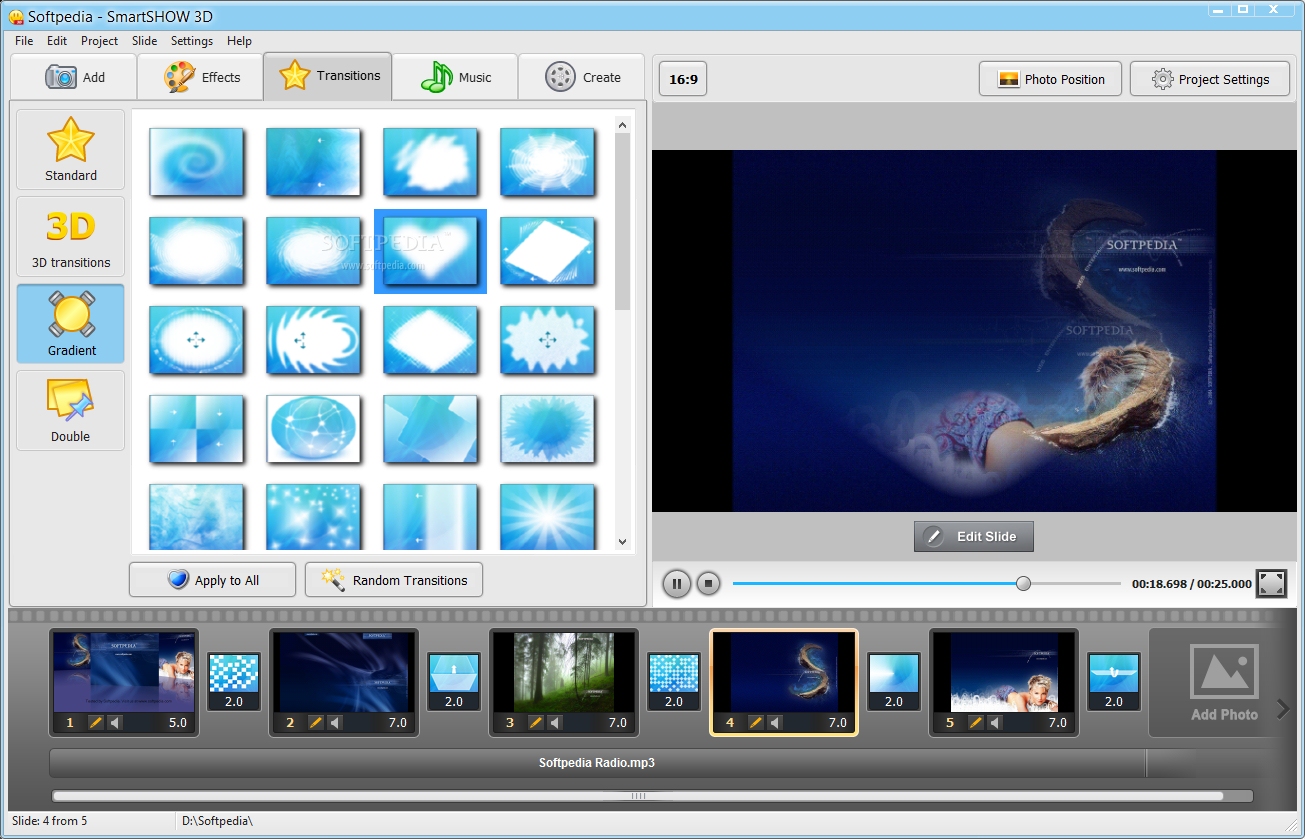This screenshot has height=839, width=1305.
Task: Select the Softpedia Radio.mp3 audio track
Action: coord(597,763)
